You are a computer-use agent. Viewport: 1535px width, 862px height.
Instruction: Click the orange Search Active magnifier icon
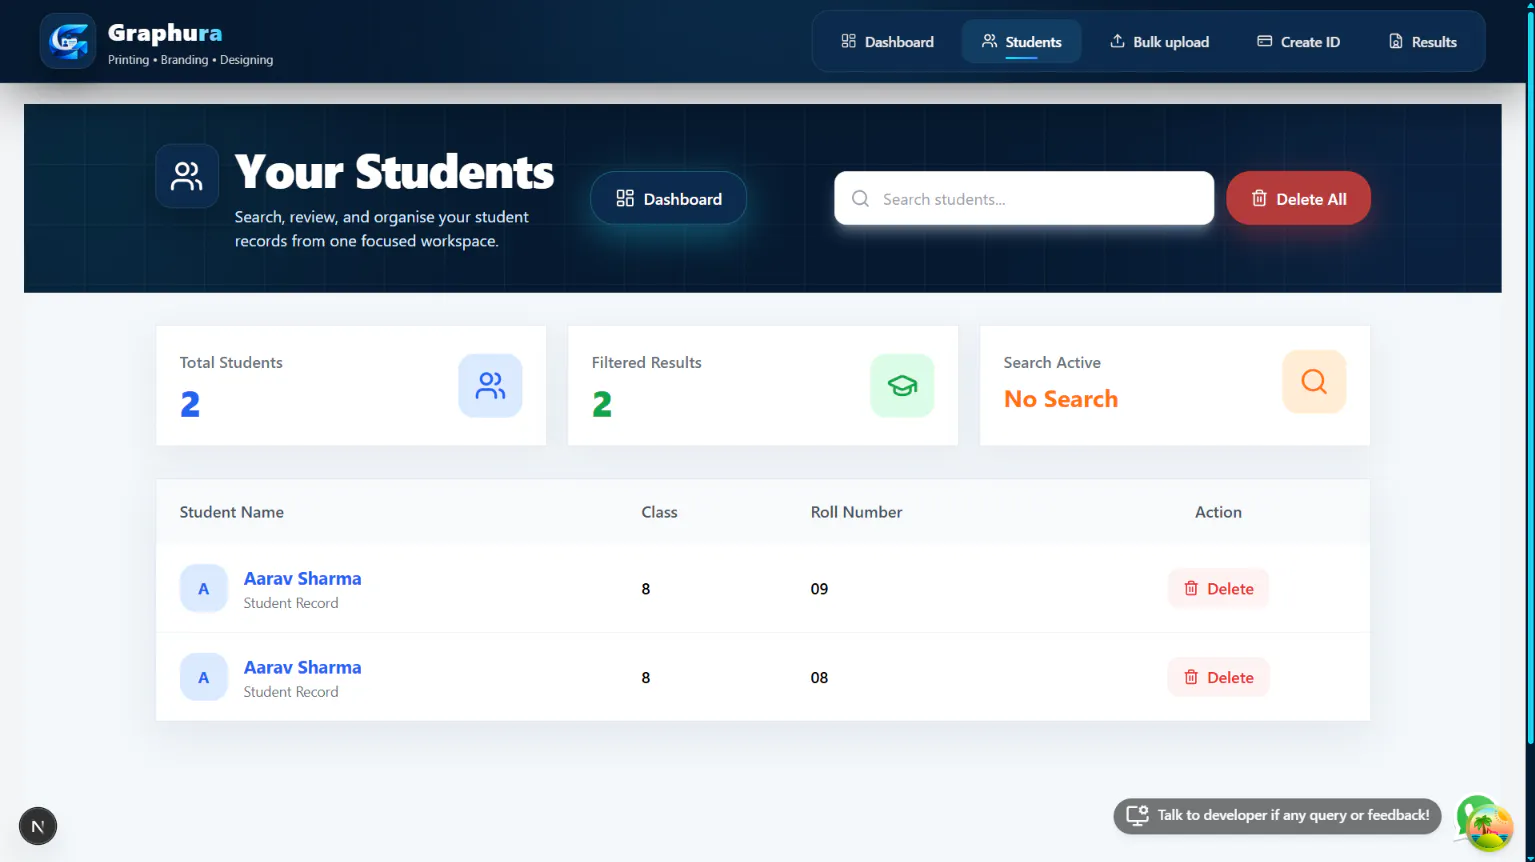tap(1314, 381)
